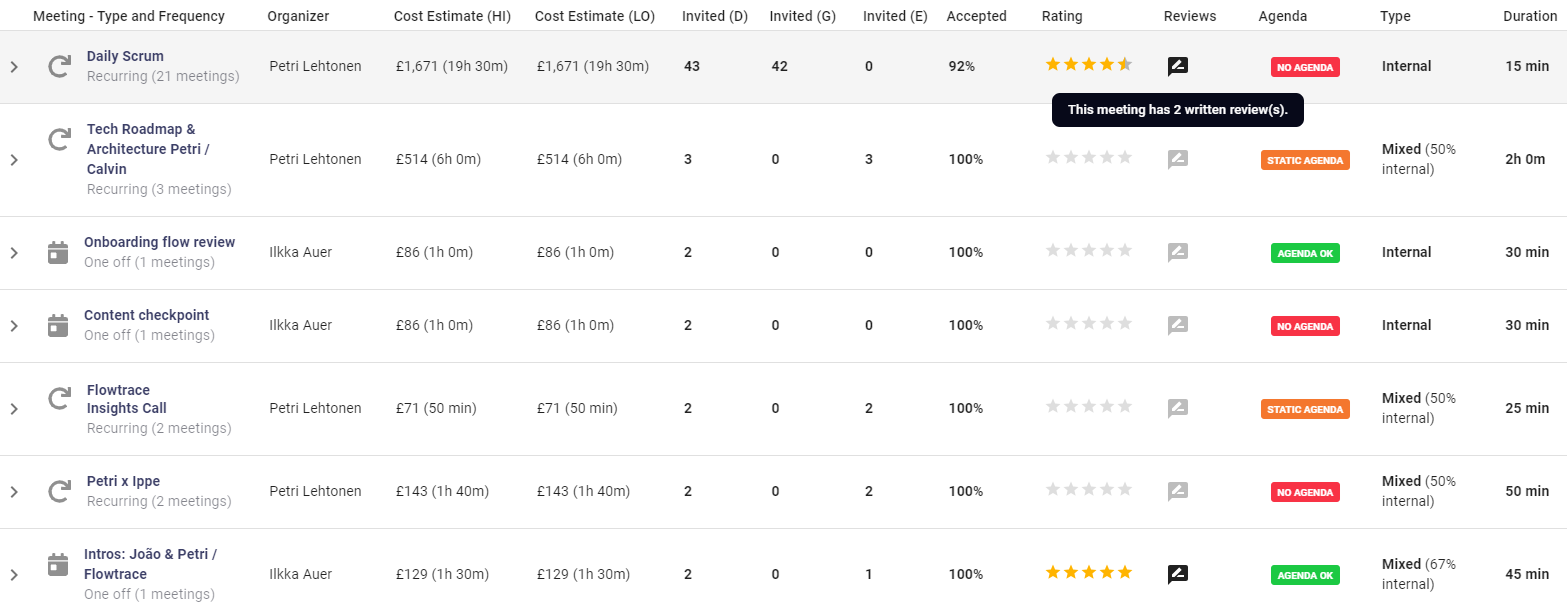Rate the Onboarding flow review stars
The image size is (1567, 612).
(1088, 251)
